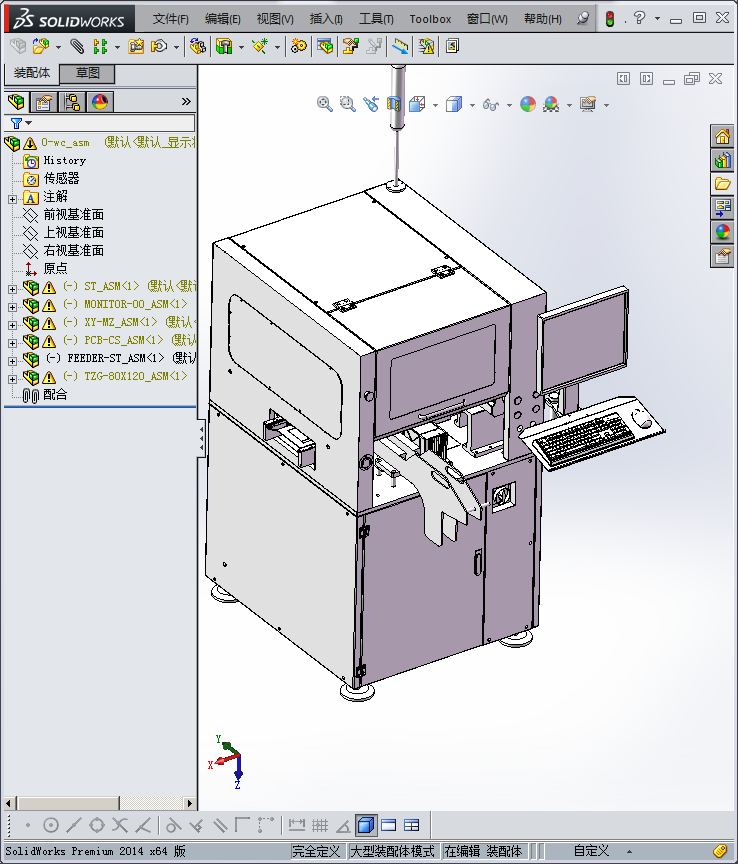Image resolution: width=738 pixels, height=864 pixels.
Task: Toggle the single viewport window icon at bottom
Action: [389, 825]
